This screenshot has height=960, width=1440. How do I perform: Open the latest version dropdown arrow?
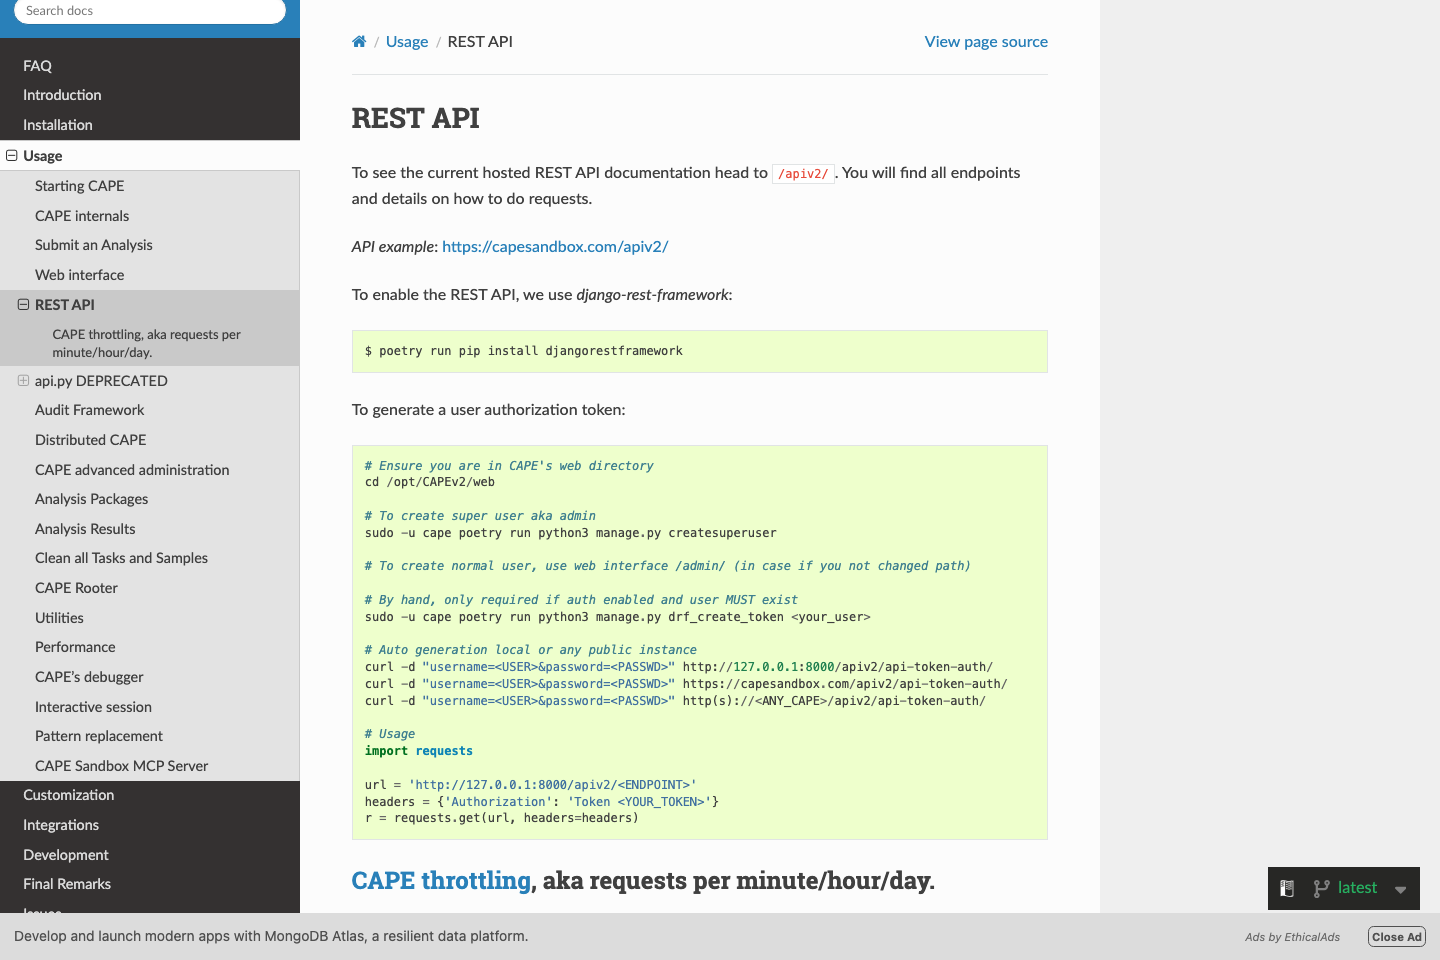click(1400, 888)
